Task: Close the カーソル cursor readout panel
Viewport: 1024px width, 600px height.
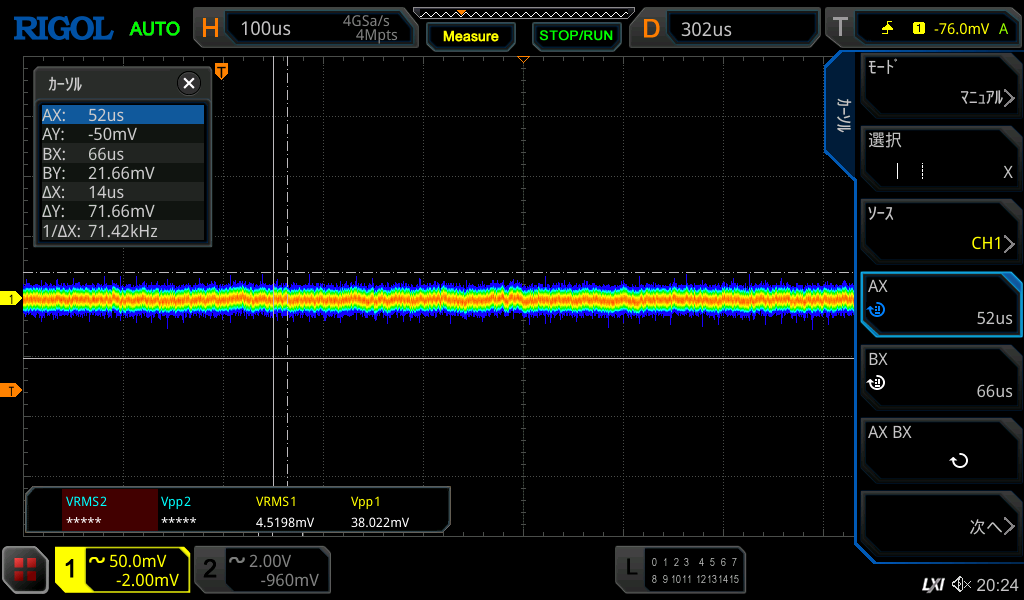Action: (188, 84)
